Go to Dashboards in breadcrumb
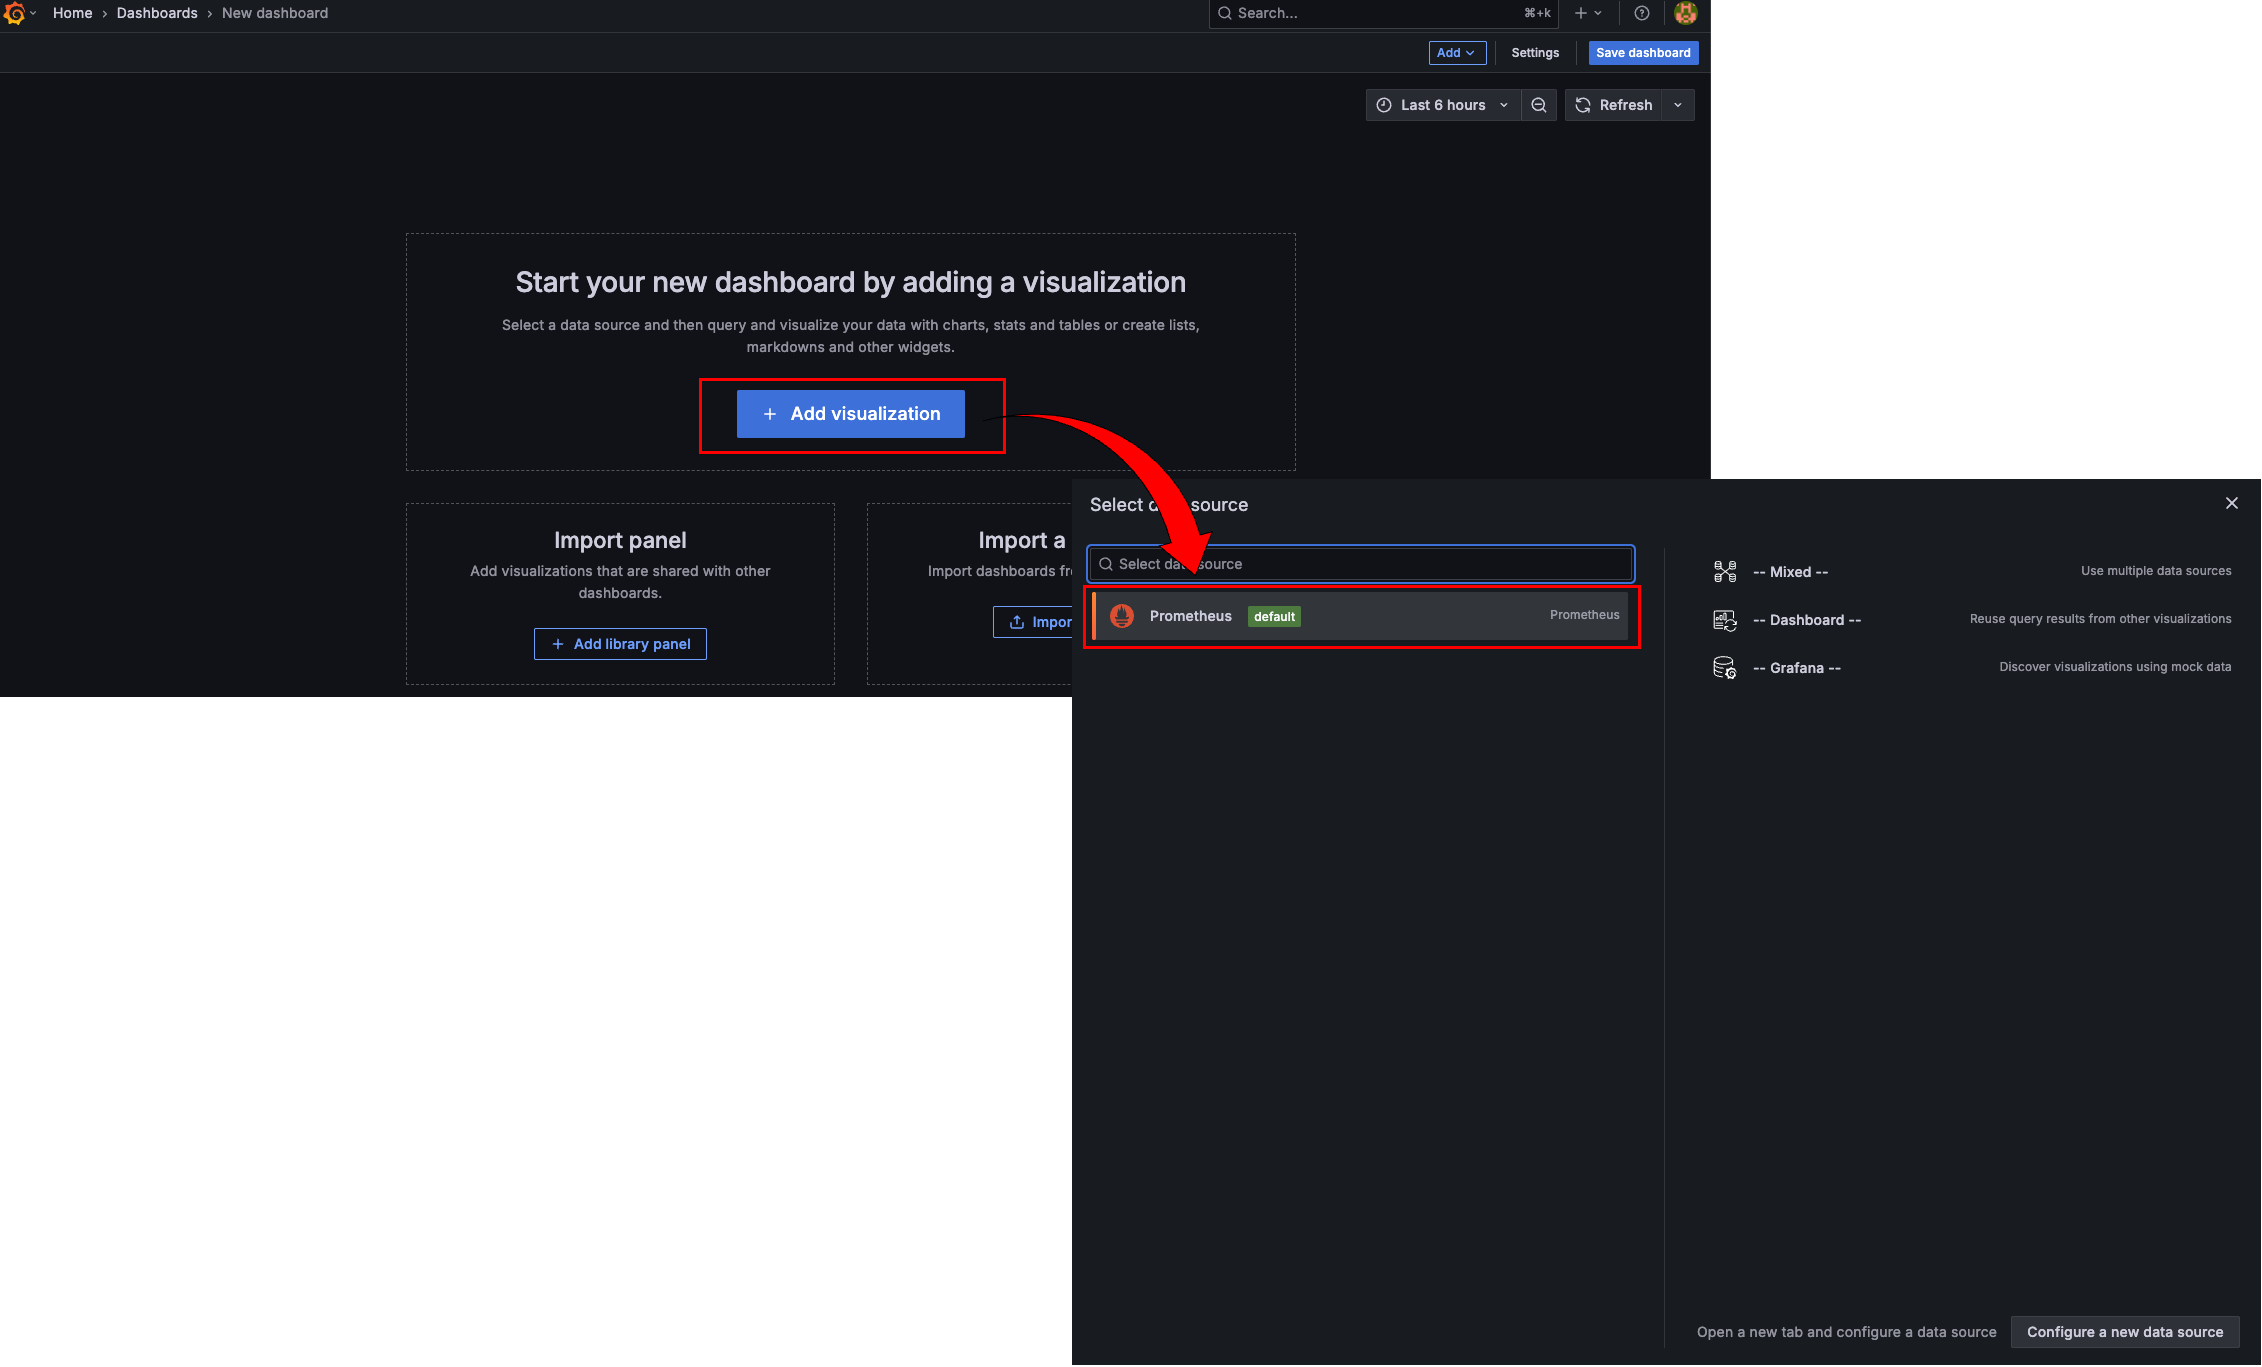This screenshot has width=2262, height=1367. pos(157,13)
